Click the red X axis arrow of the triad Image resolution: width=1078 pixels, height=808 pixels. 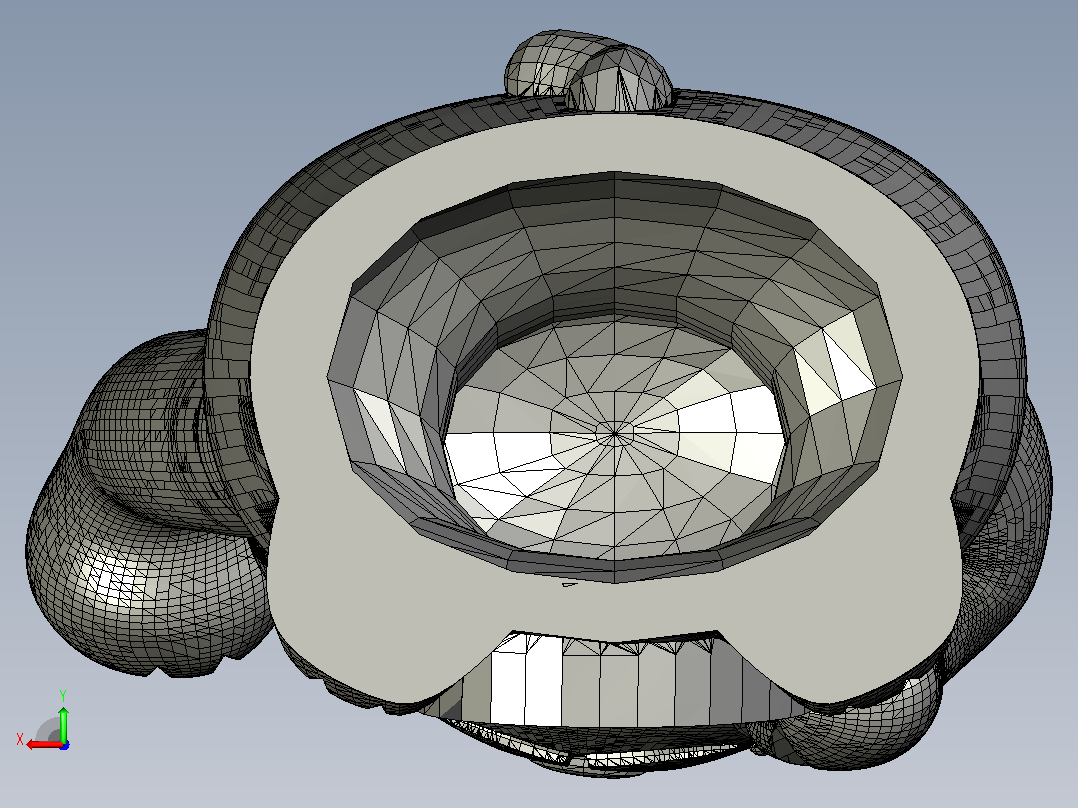point(43,745)
